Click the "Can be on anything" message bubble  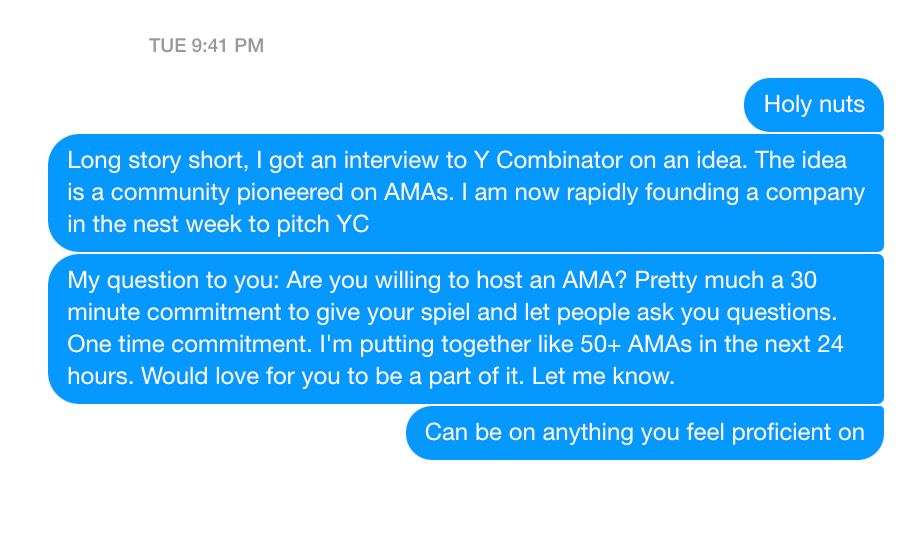pos(644,432)
